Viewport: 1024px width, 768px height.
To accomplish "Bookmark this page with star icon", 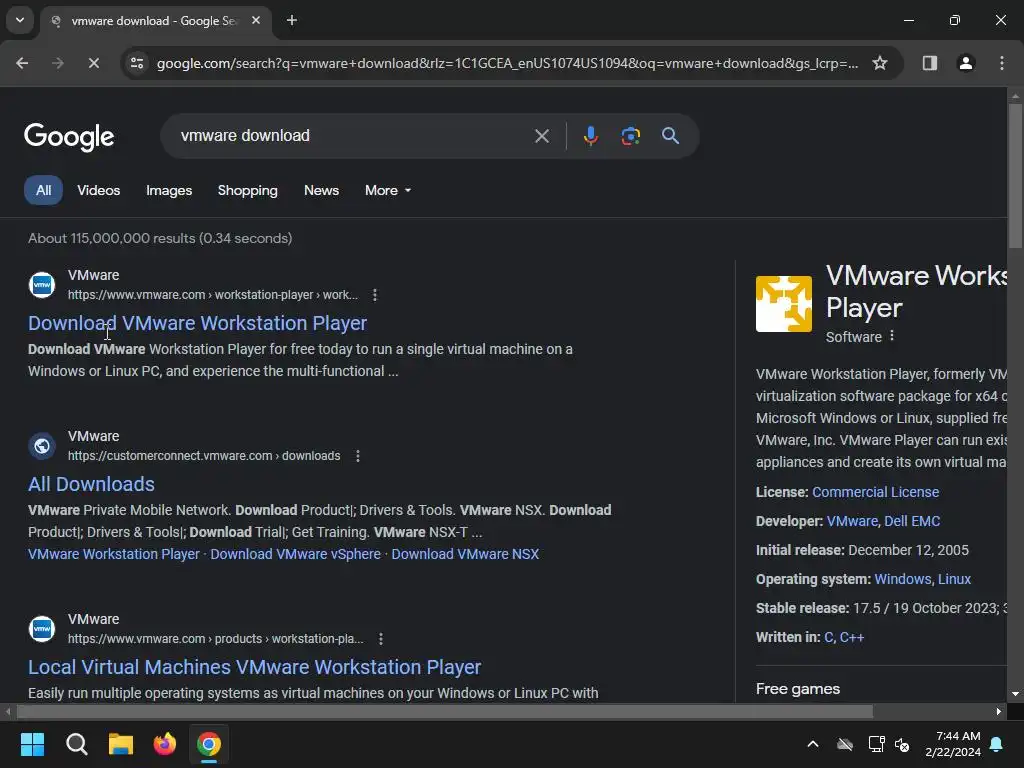I will click(x=880, y=63).
